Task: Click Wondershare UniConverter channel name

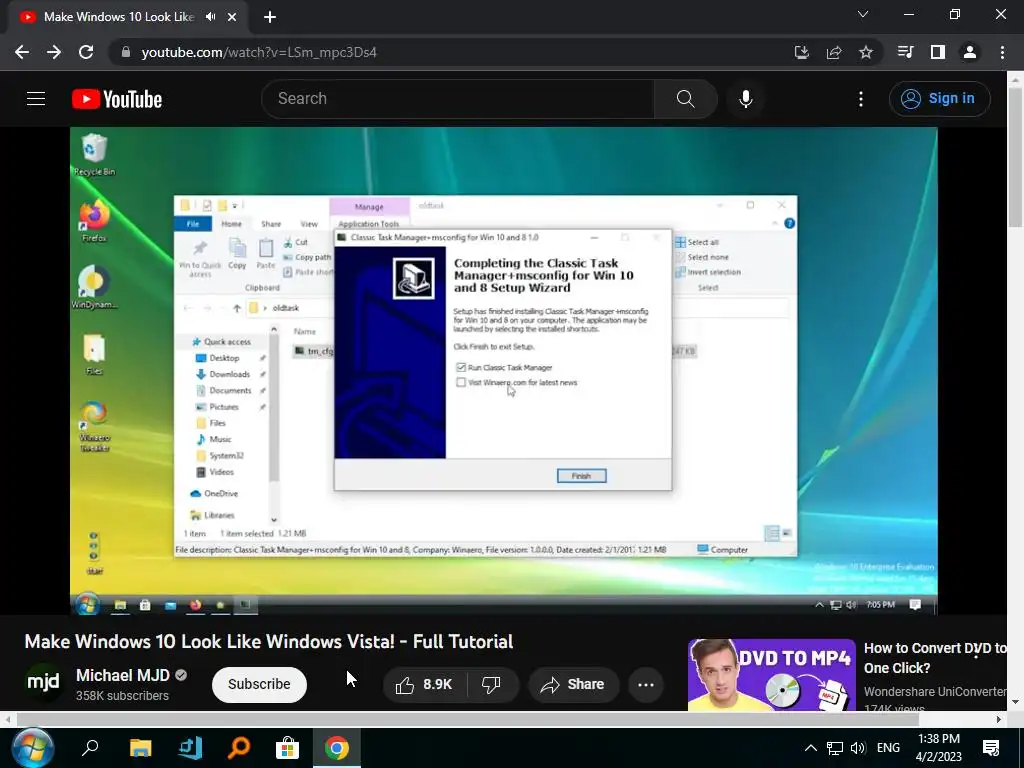Action: 935,692
